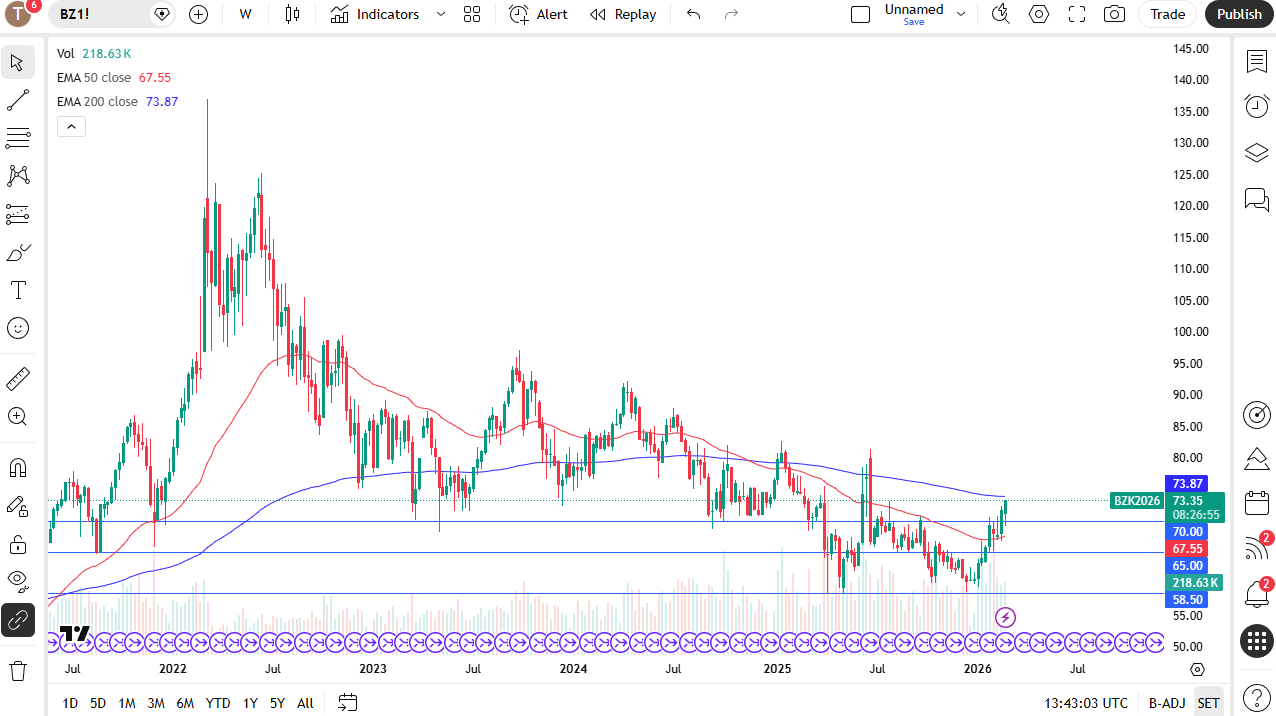Viewport: 1276px width, 716px height.
Task: Toggle the drawings link sync tool
Action: point(18,620)
